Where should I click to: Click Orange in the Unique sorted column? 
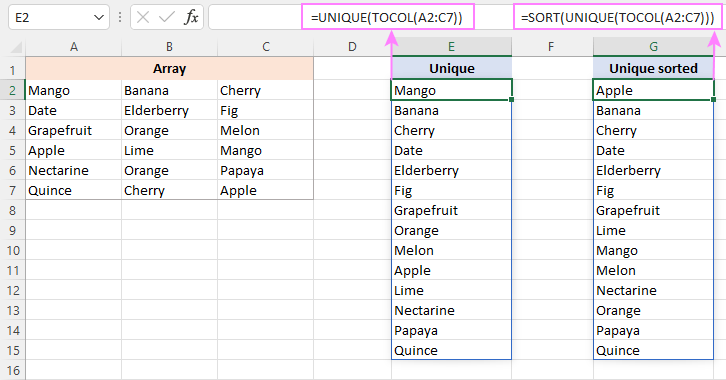click(653, 311)
